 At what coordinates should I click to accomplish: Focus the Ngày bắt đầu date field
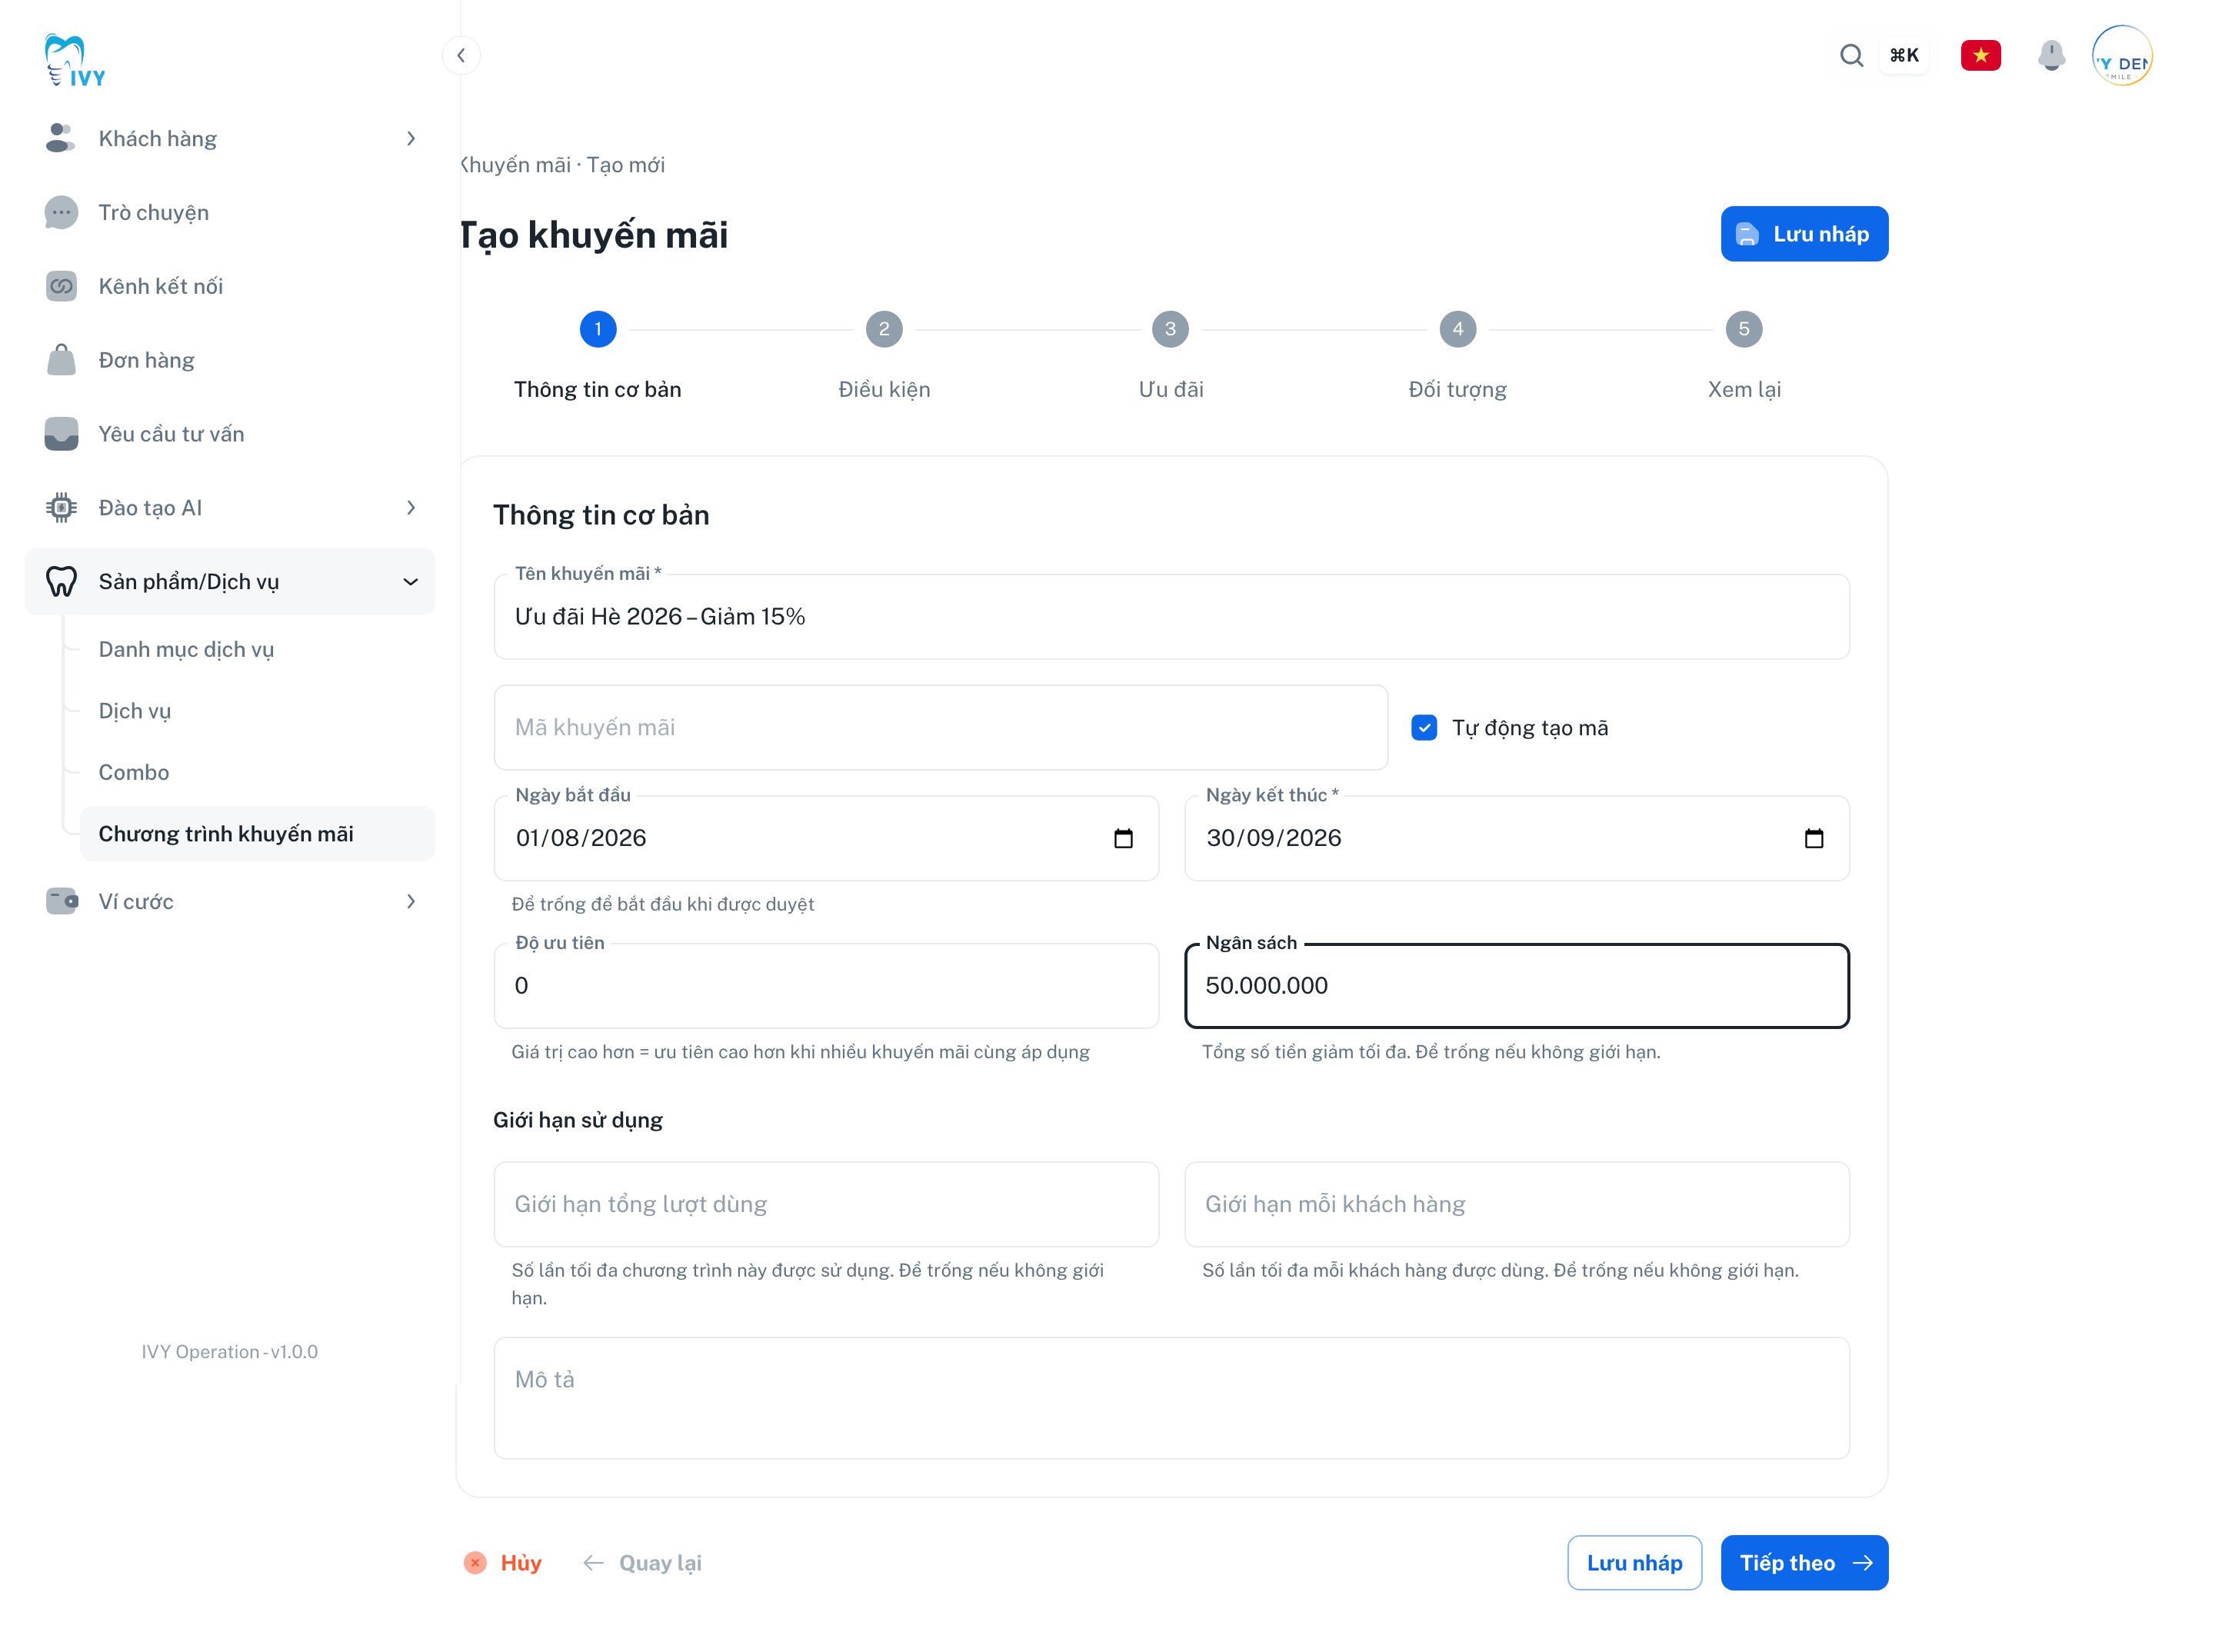(826, 838)
